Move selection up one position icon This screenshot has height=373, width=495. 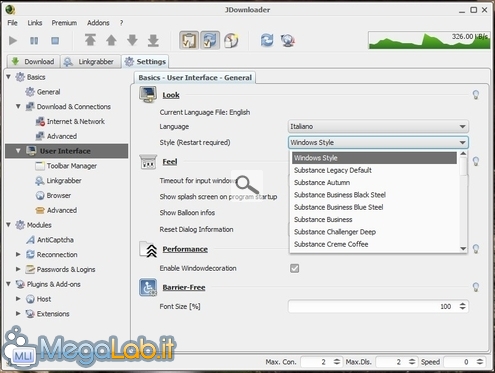tap(111, 40)
